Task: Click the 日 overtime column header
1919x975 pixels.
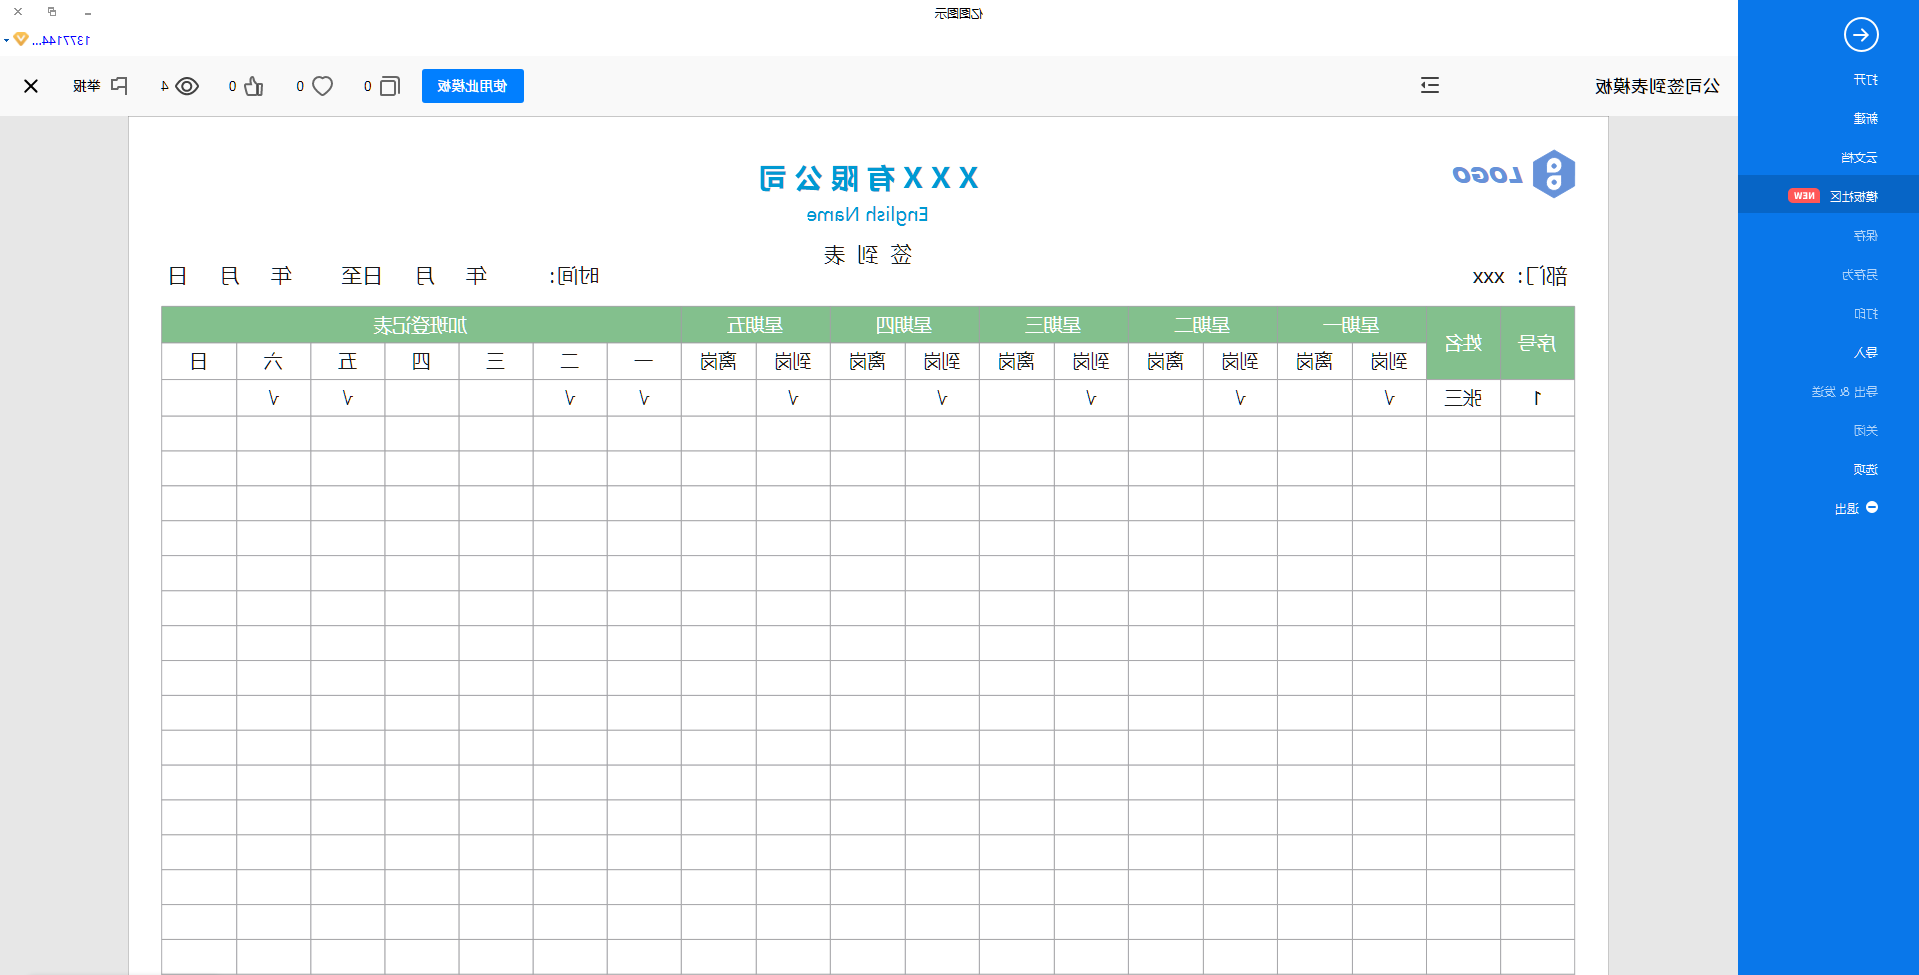Action: pos(199,362)
